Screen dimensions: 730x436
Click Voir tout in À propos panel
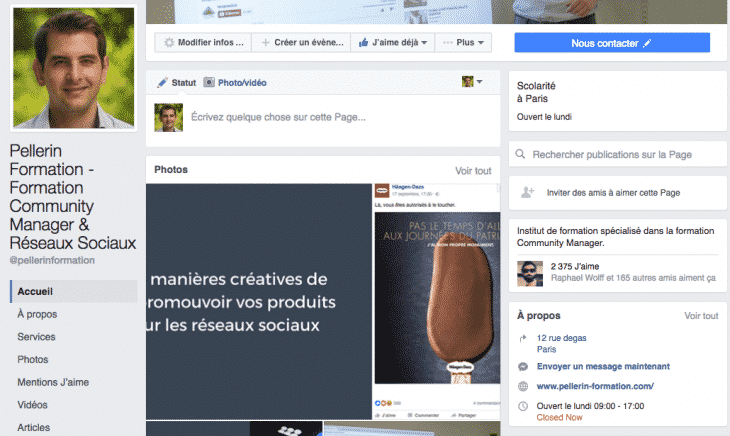coord(701,316)
